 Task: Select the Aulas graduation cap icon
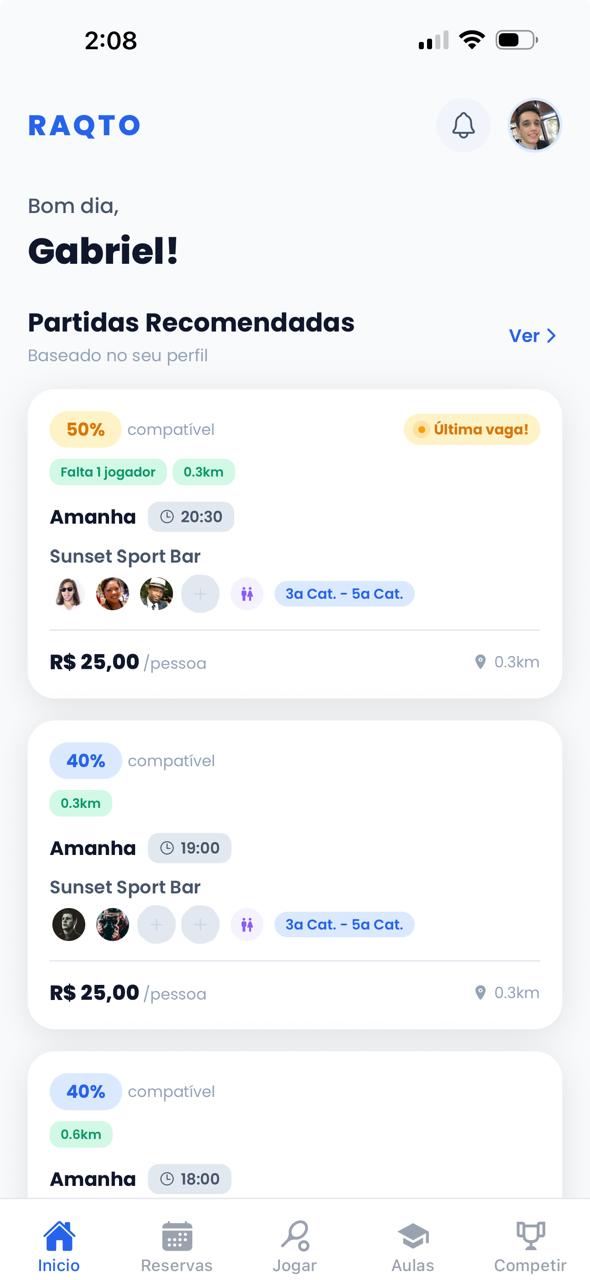coord(412,1234)
